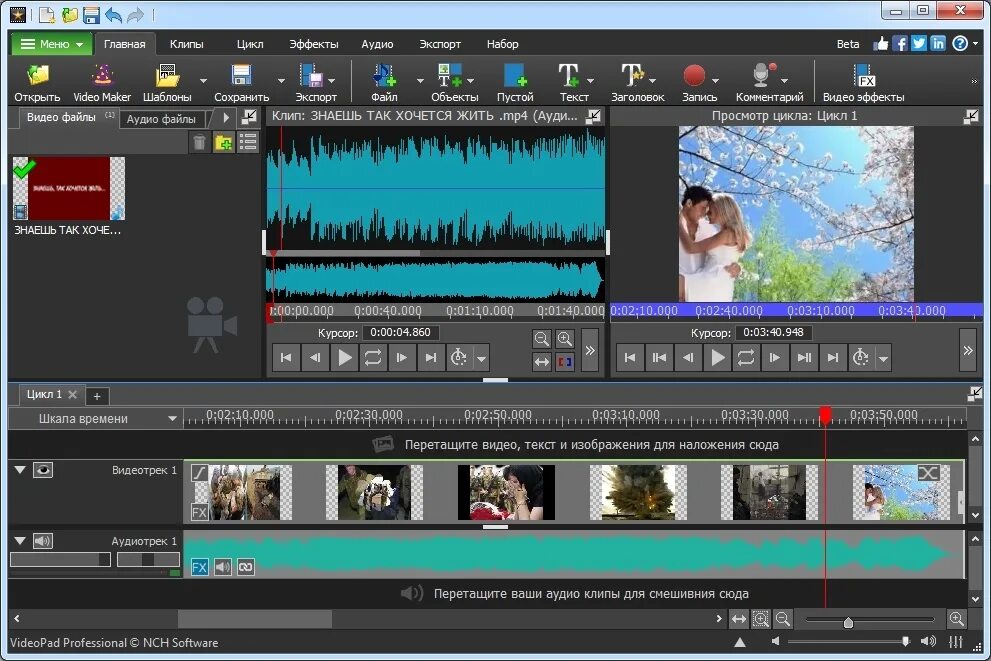This screenshot has width=991, height=661.
Task: Jump to end in clip preview
Action: pos(431,358)
